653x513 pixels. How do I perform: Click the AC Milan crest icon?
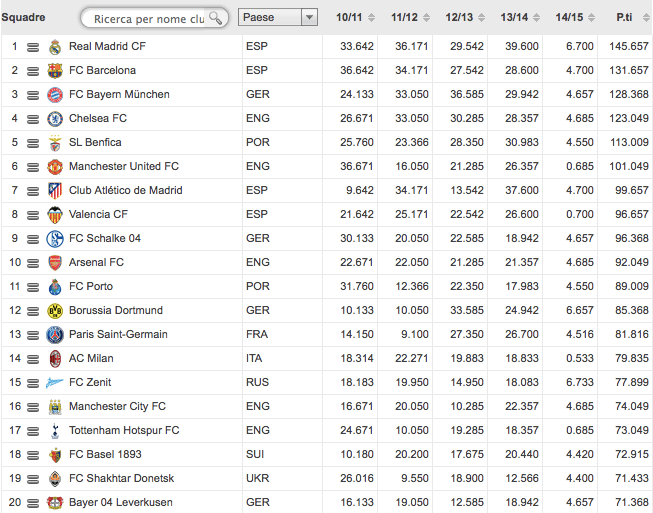pyautogui.click(x=55, y=359)
